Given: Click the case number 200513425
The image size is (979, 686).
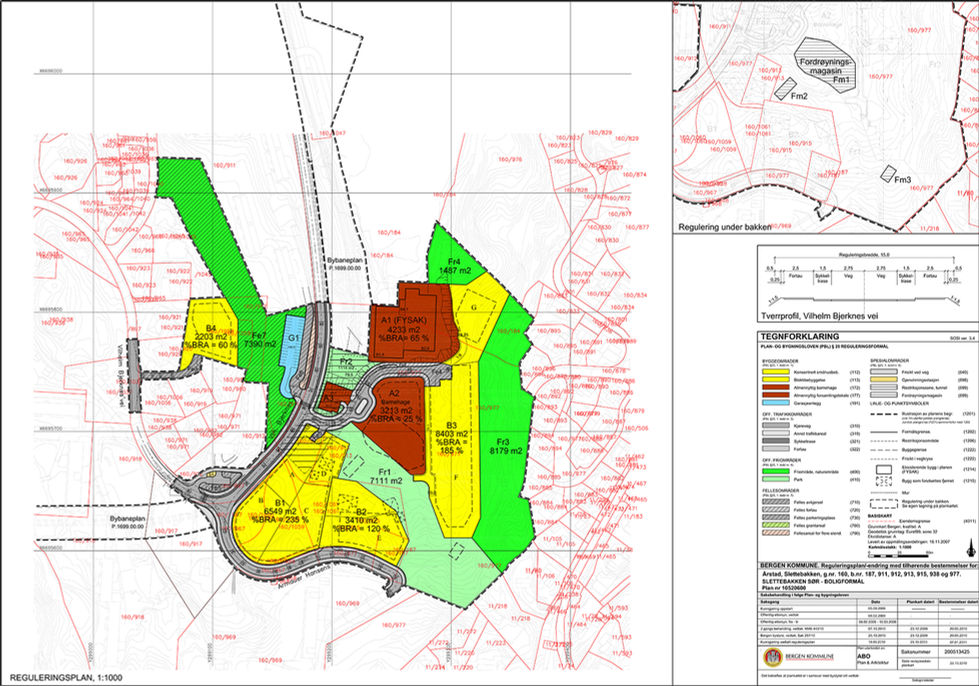Looking at the screenshot, I should (959, 651).
